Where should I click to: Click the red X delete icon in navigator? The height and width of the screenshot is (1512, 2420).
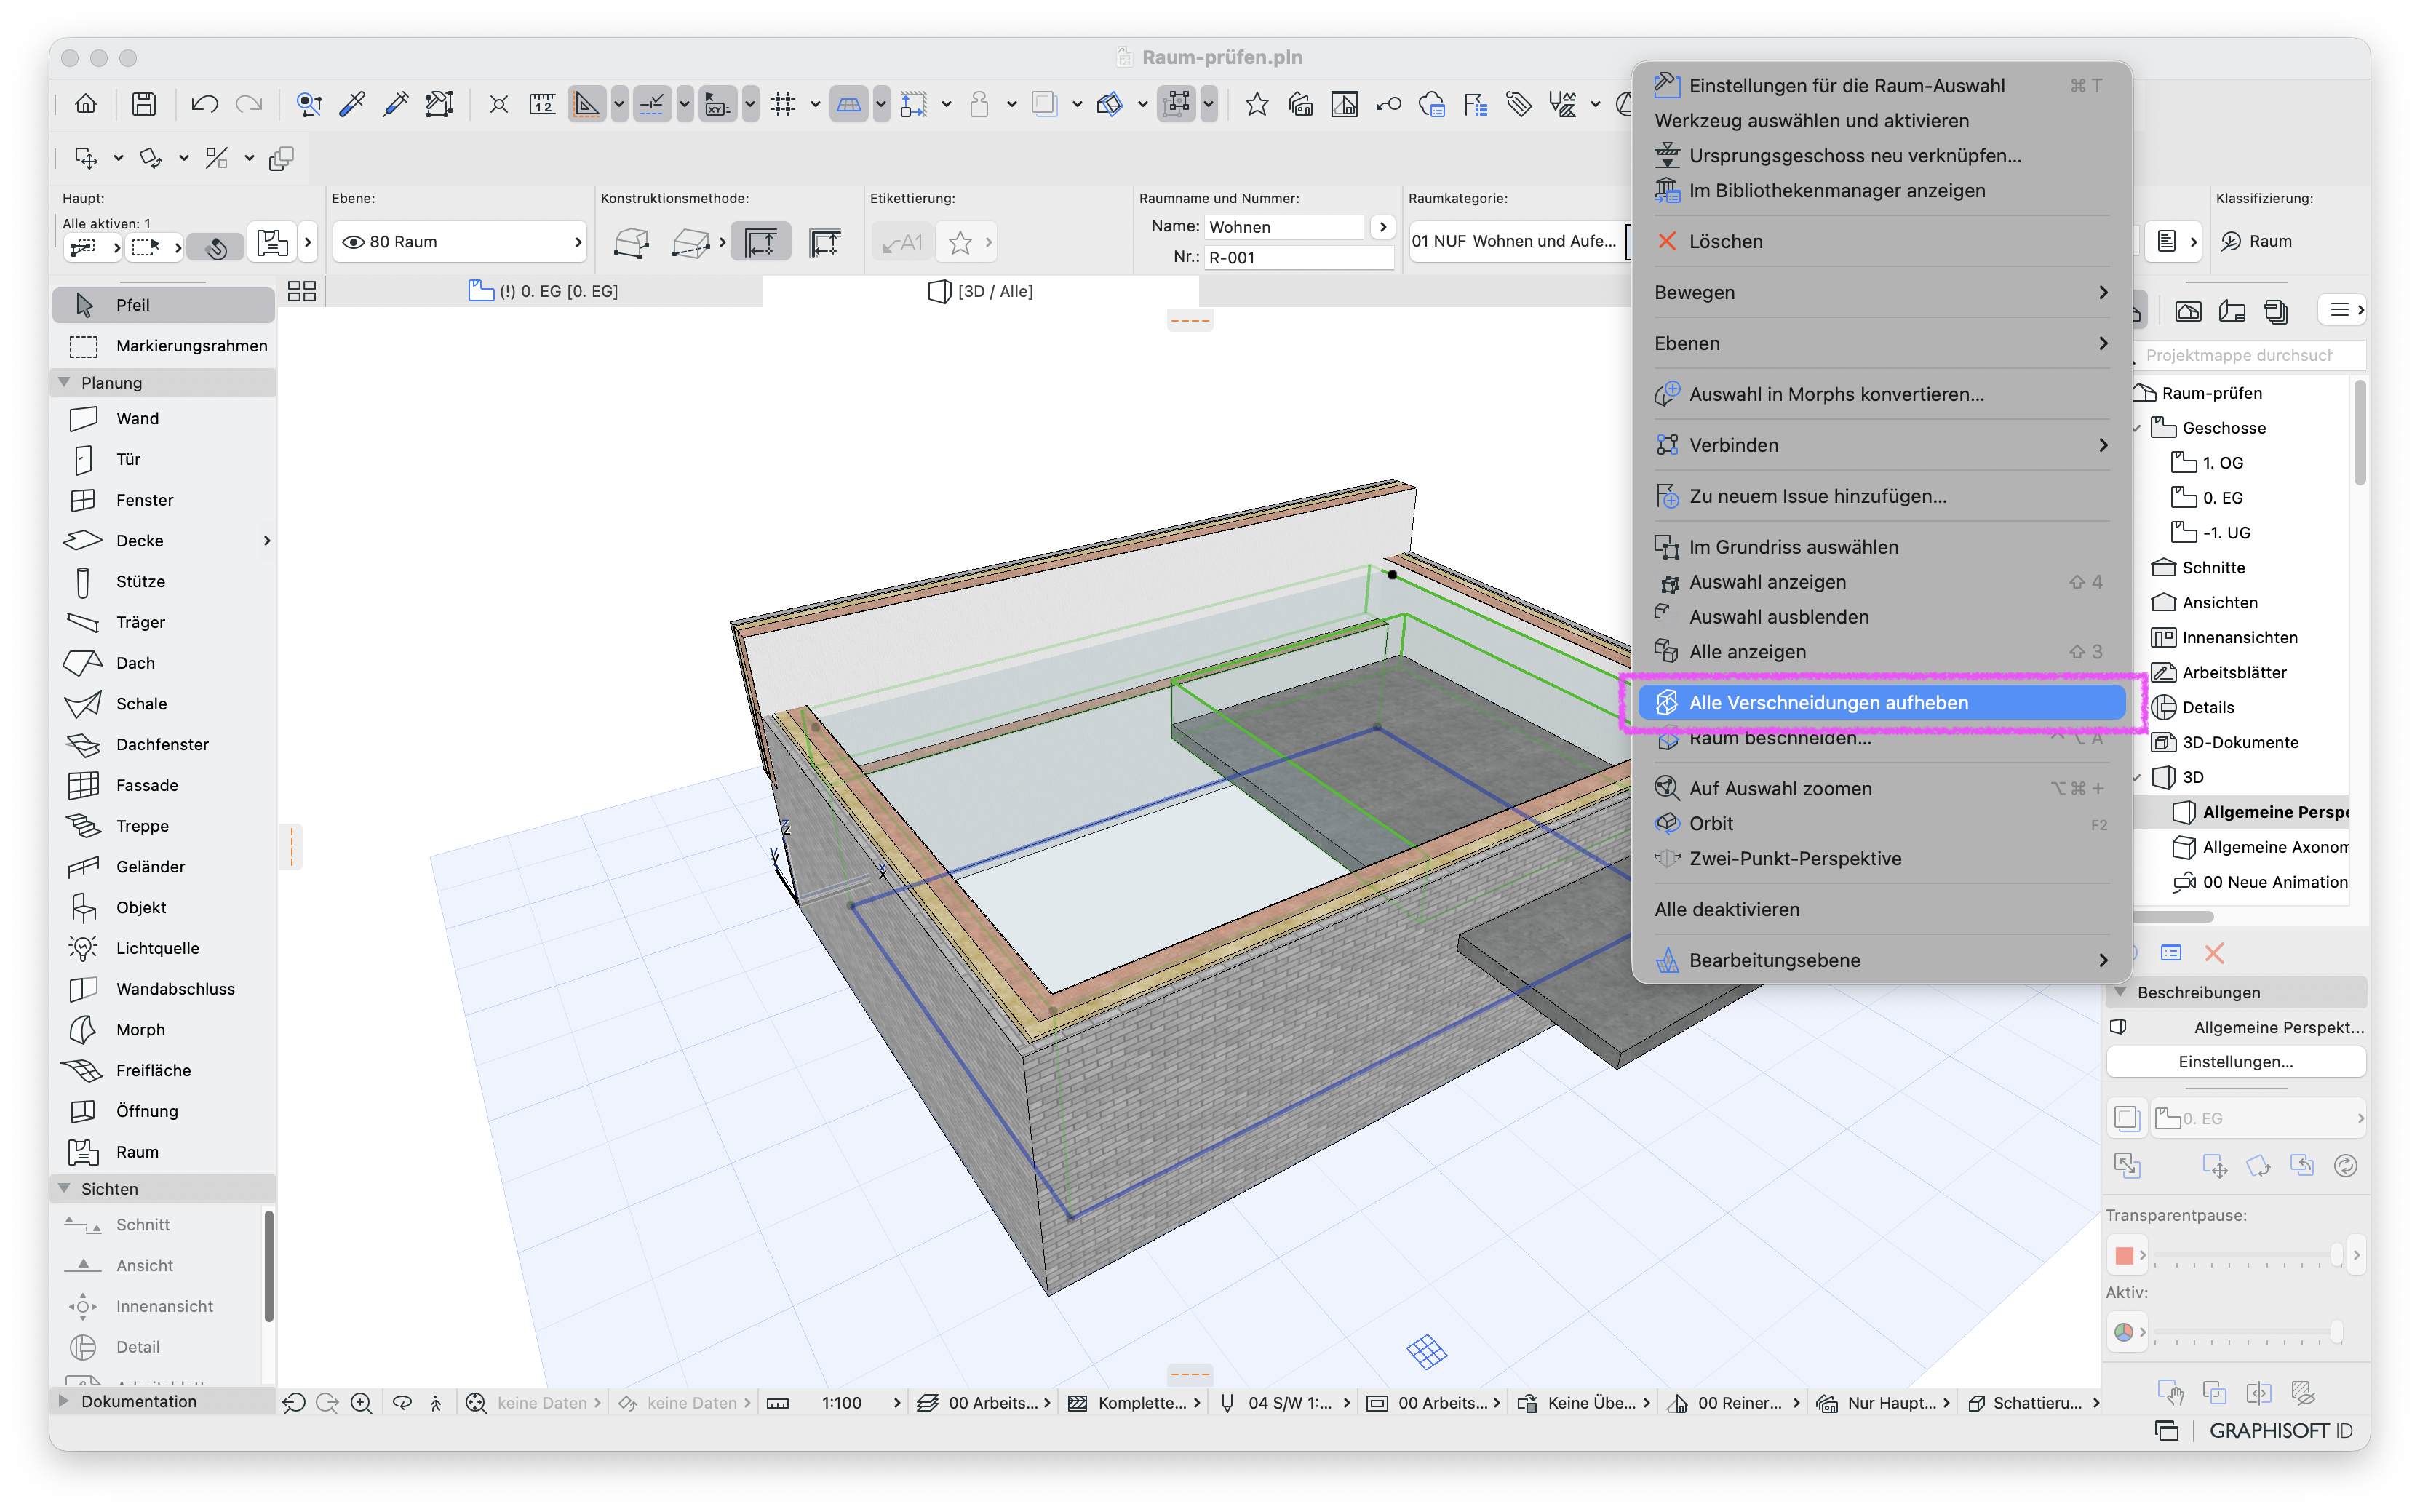(2214, 953)
